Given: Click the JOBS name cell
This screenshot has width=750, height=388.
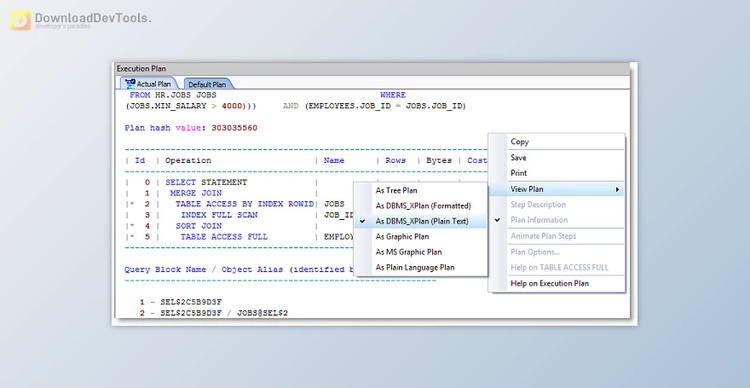Looking at the screenshot, I should [334, 204].
